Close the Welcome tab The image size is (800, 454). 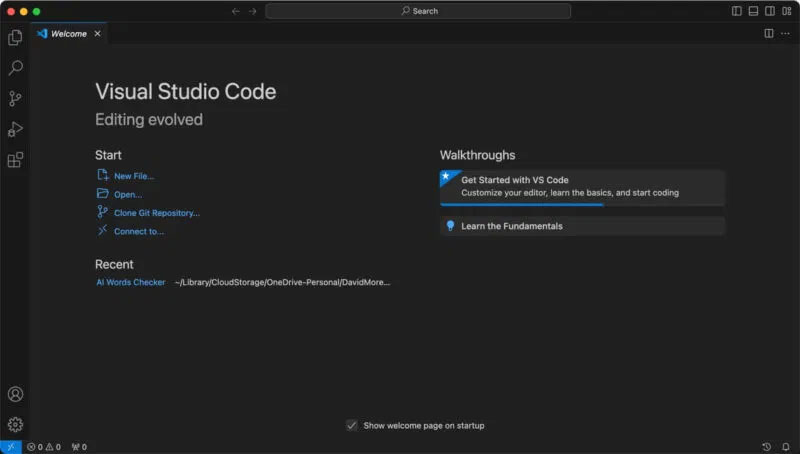97,34
